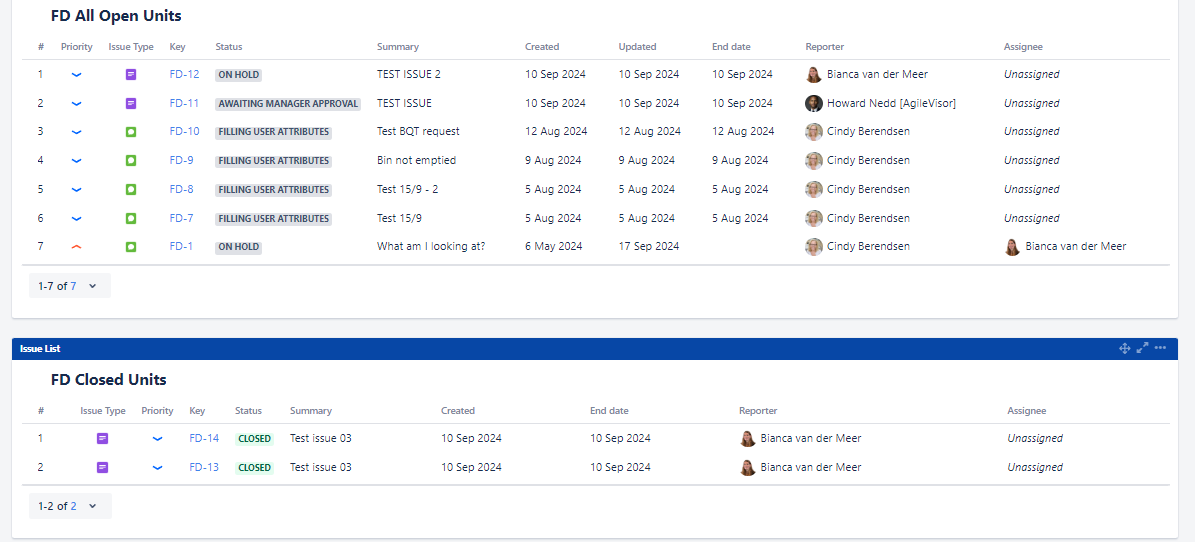Click summary 'Test 15/9 - 2'
This screenshot has width=1195, height=542.
click(408, 189)
